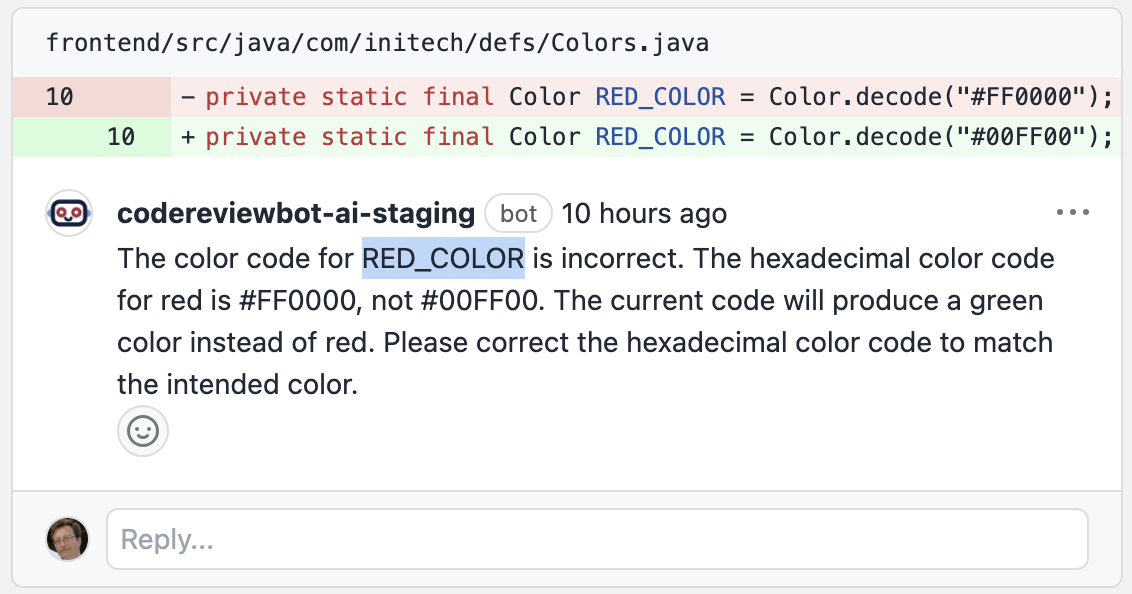Click line number 10 on added line
The width and height of the screenshot is (1132, 594).
point(120,136)
